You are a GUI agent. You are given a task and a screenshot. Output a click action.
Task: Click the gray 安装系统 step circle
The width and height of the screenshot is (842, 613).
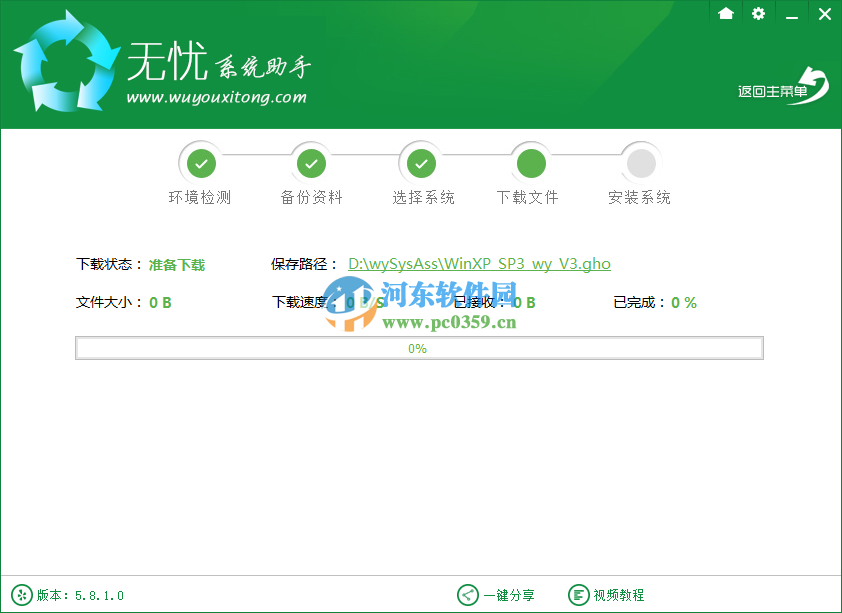640,162
